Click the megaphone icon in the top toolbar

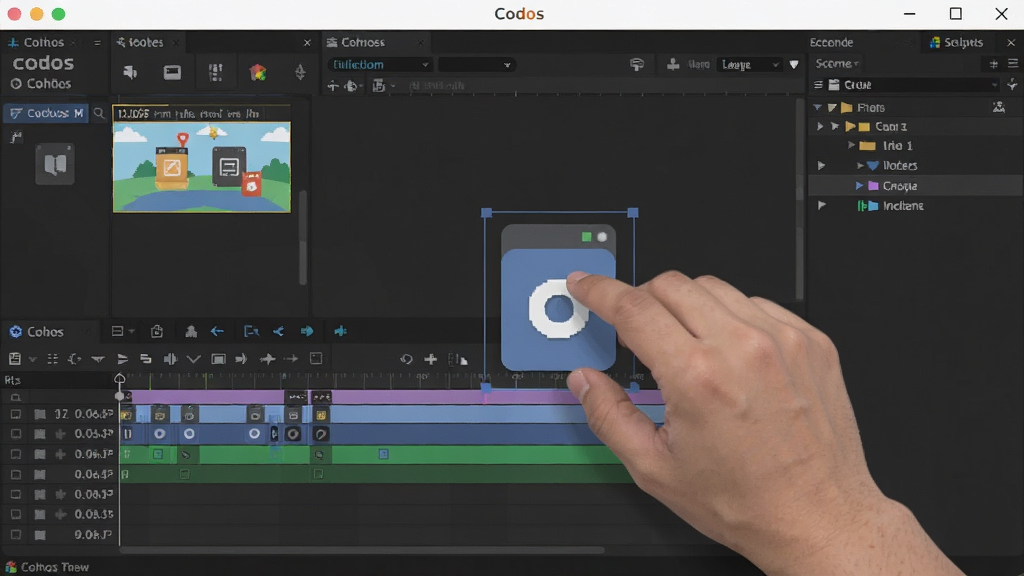click(x=130, y=72)
